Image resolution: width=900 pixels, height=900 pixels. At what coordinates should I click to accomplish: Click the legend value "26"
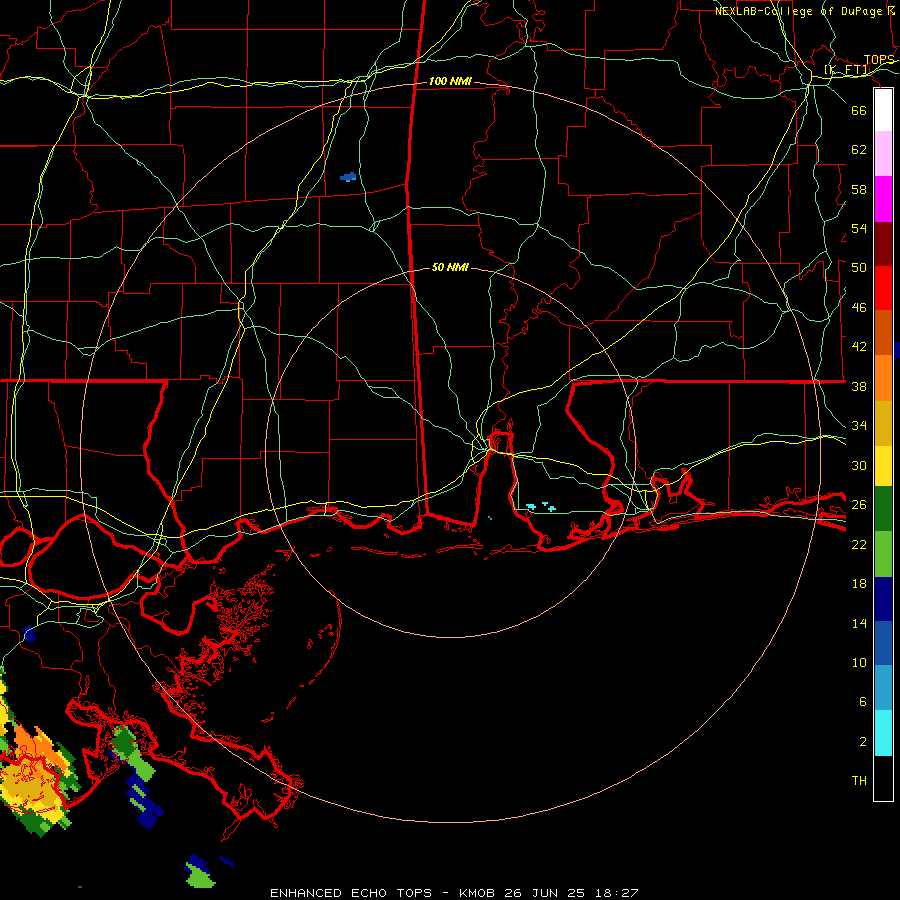click(x=859, y=505)
